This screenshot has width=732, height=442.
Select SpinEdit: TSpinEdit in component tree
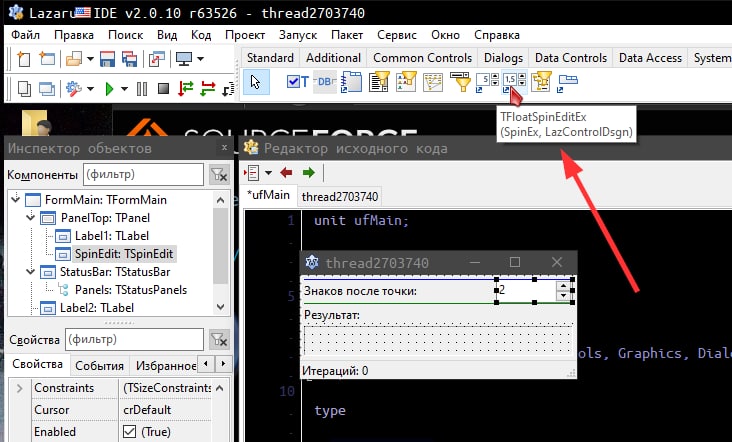(124, 254)
